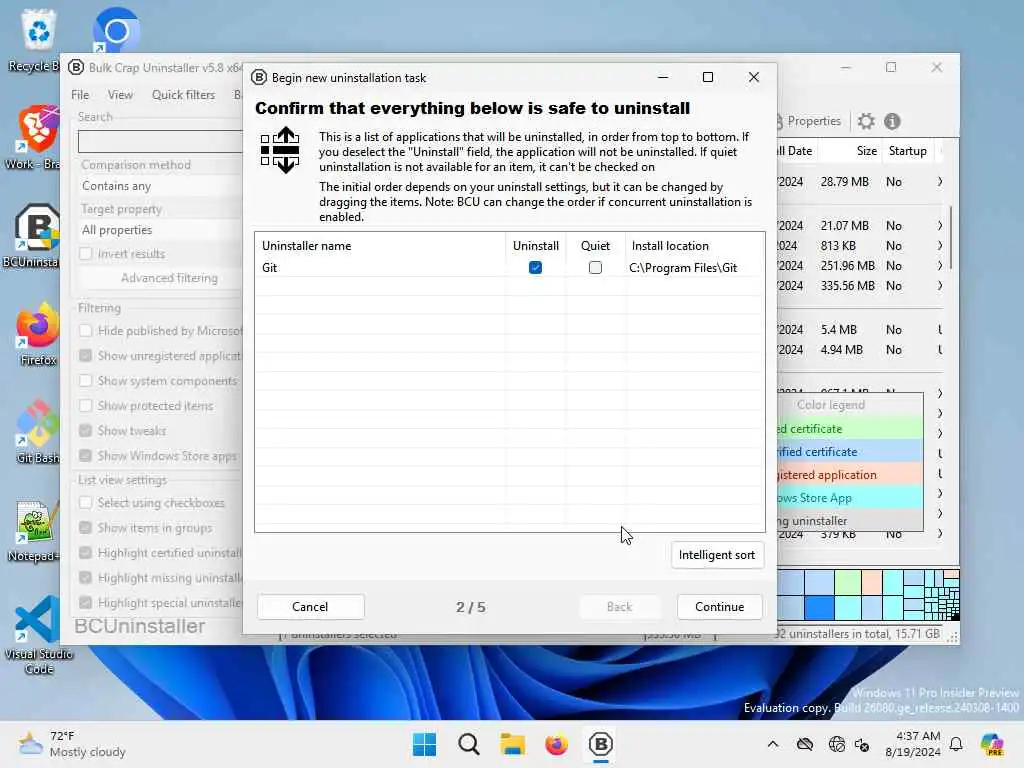This screenshot has width=1024, height=768.
Task: Open the Work - Brave desktop shortcut
Action: click(36, 137)
